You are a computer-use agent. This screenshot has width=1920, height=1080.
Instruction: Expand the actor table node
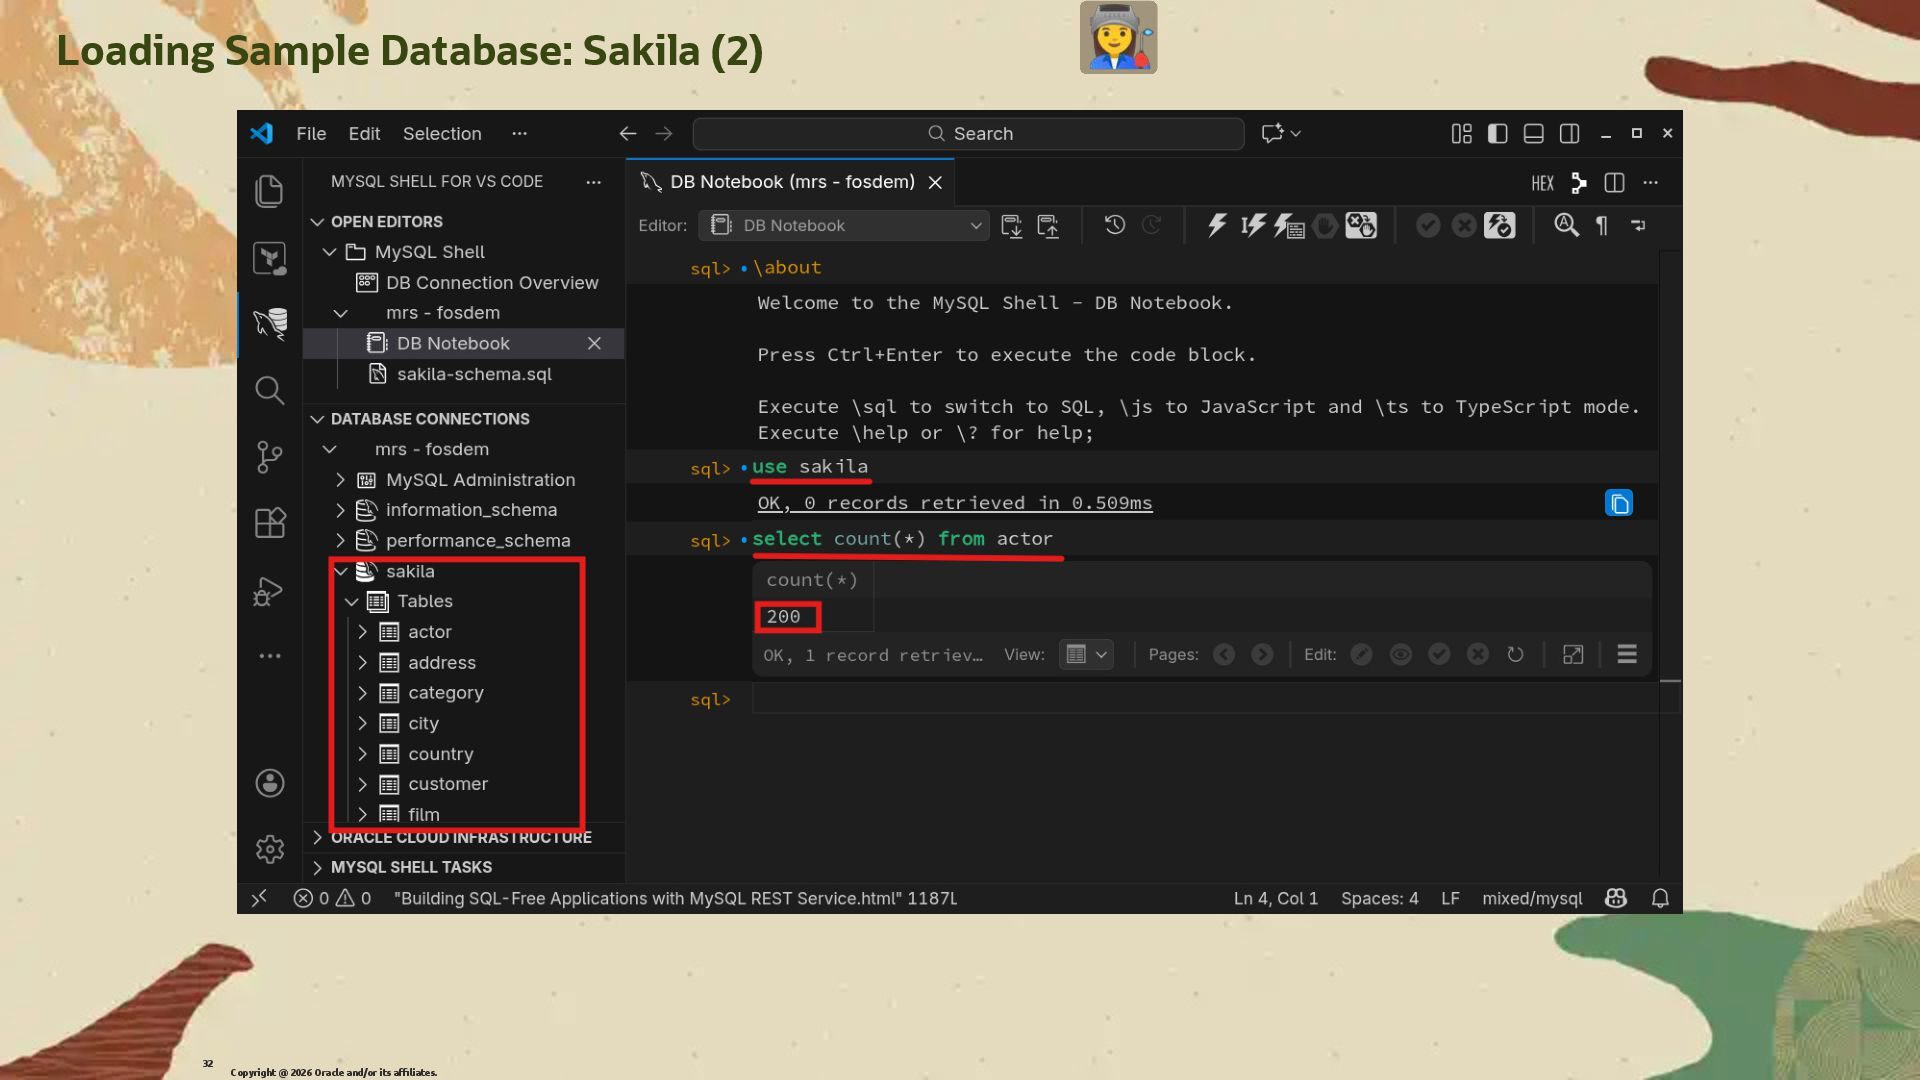[363, 632]
